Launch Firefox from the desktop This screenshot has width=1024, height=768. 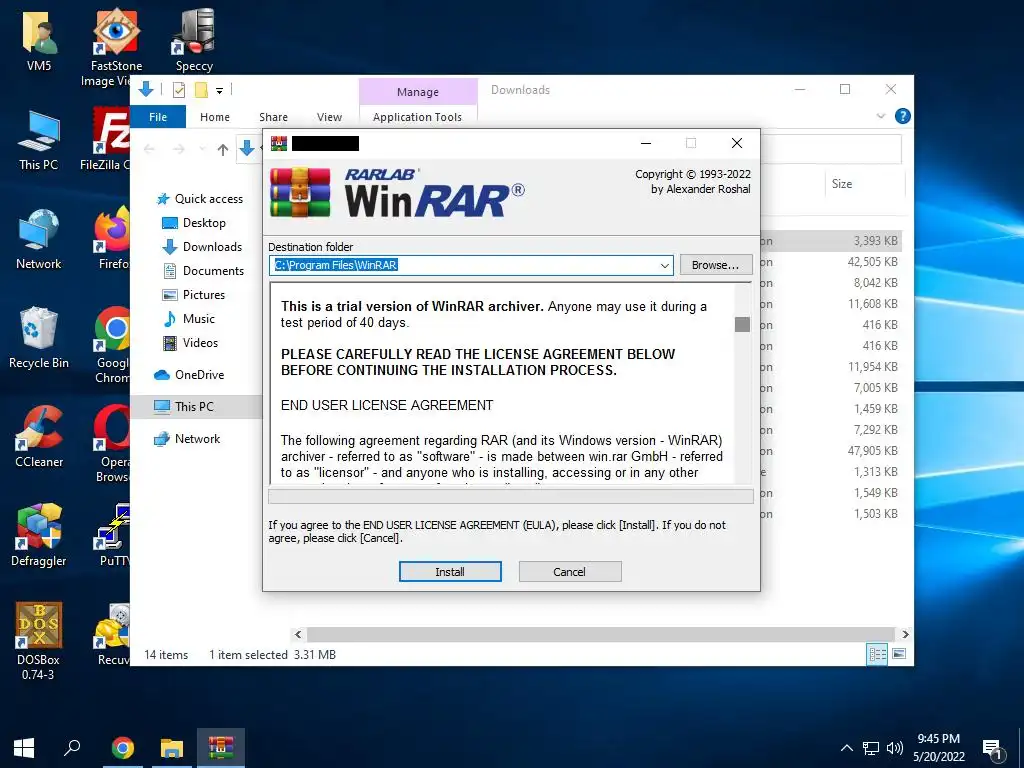111,240
